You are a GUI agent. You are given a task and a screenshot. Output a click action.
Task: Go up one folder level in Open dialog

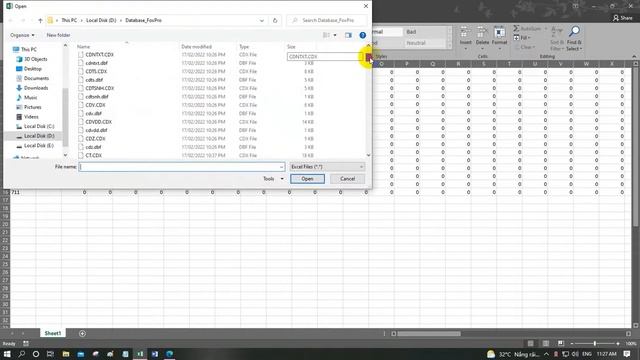click(40, 20)
